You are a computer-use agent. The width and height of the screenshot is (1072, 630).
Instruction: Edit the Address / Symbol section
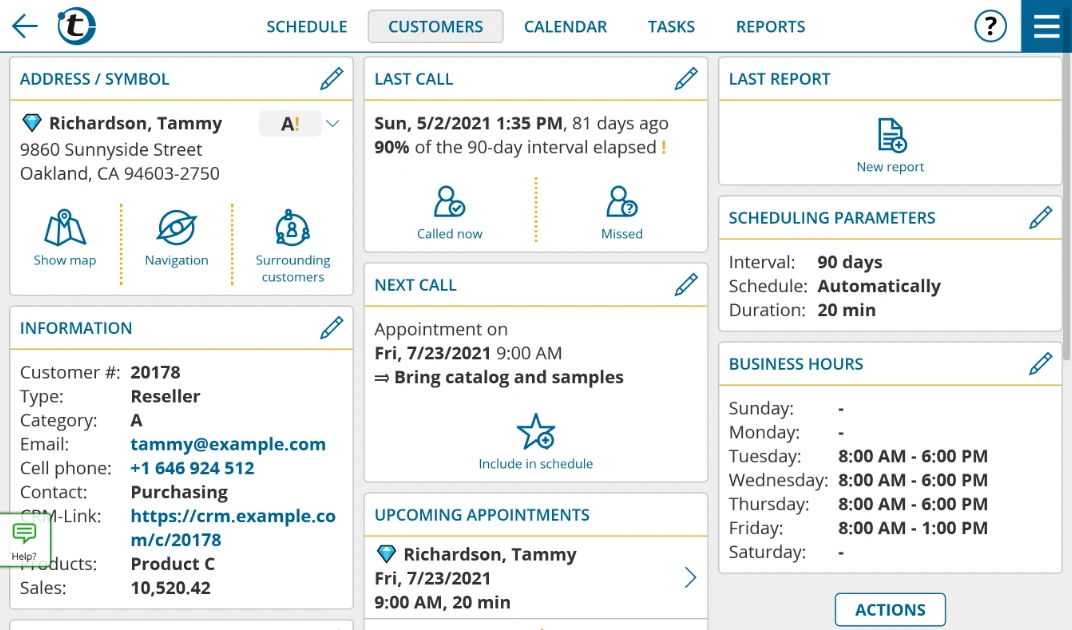click(331, 79)
